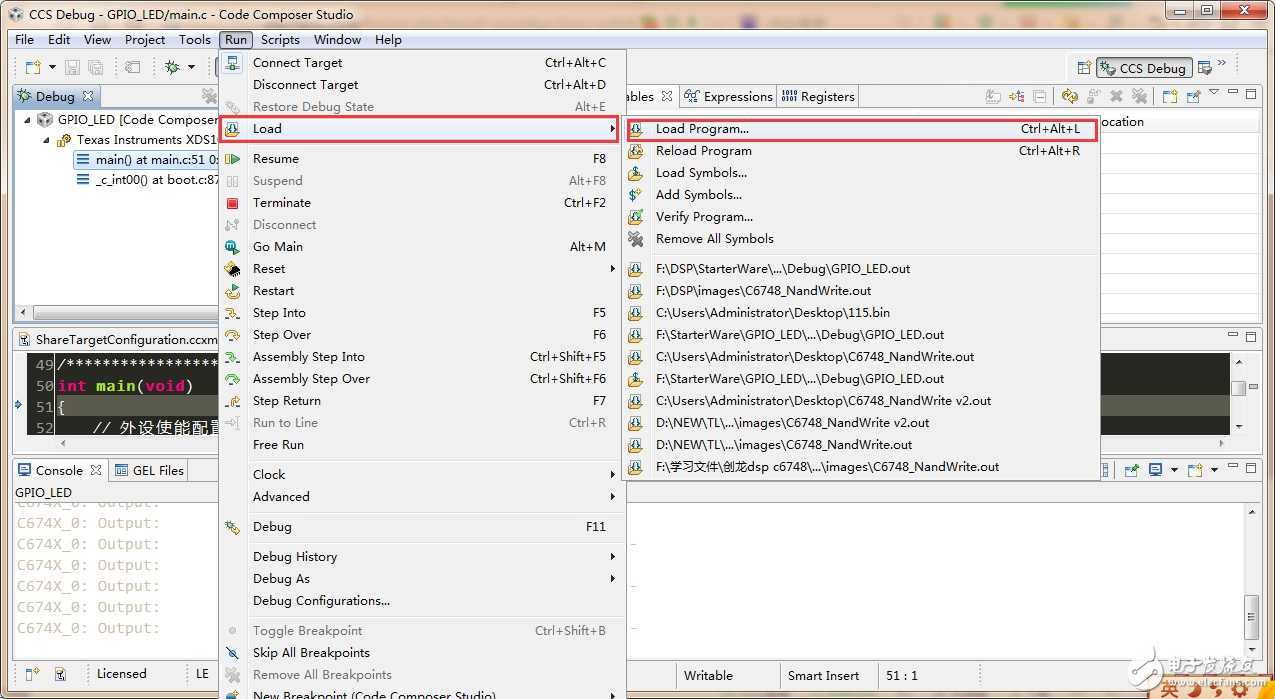The height and width of the screenshot is (699, 1275).
Task: Click the Connect Target icon in Run menu
Action: coord(233,63)
